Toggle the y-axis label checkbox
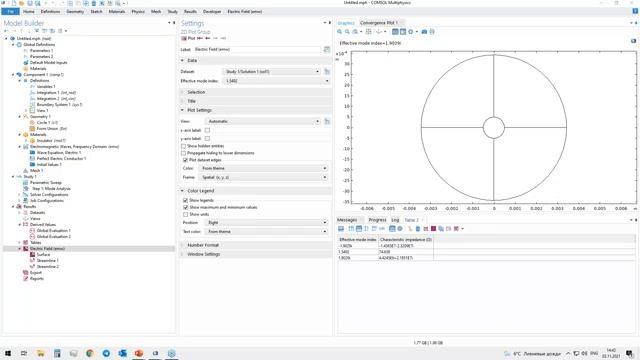This screenshot has width=640, height=360. (x=207, y=139)
